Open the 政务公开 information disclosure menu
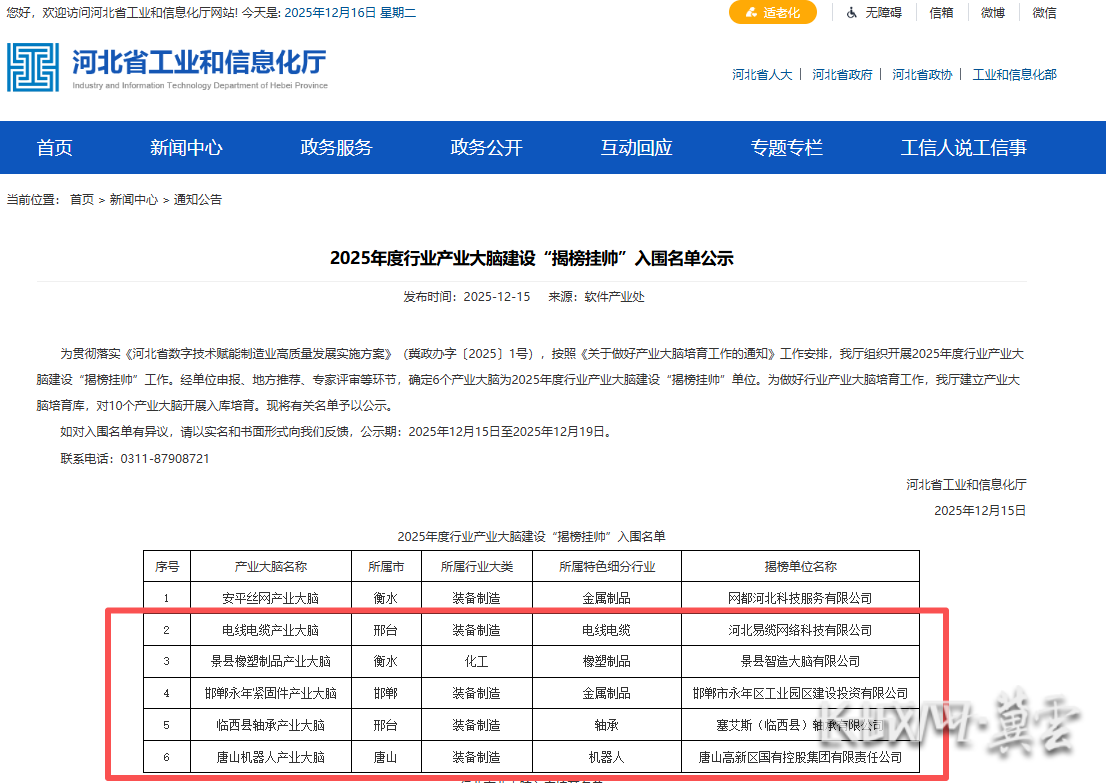The width and height of the screenshot is (1106, 783). 486,147
